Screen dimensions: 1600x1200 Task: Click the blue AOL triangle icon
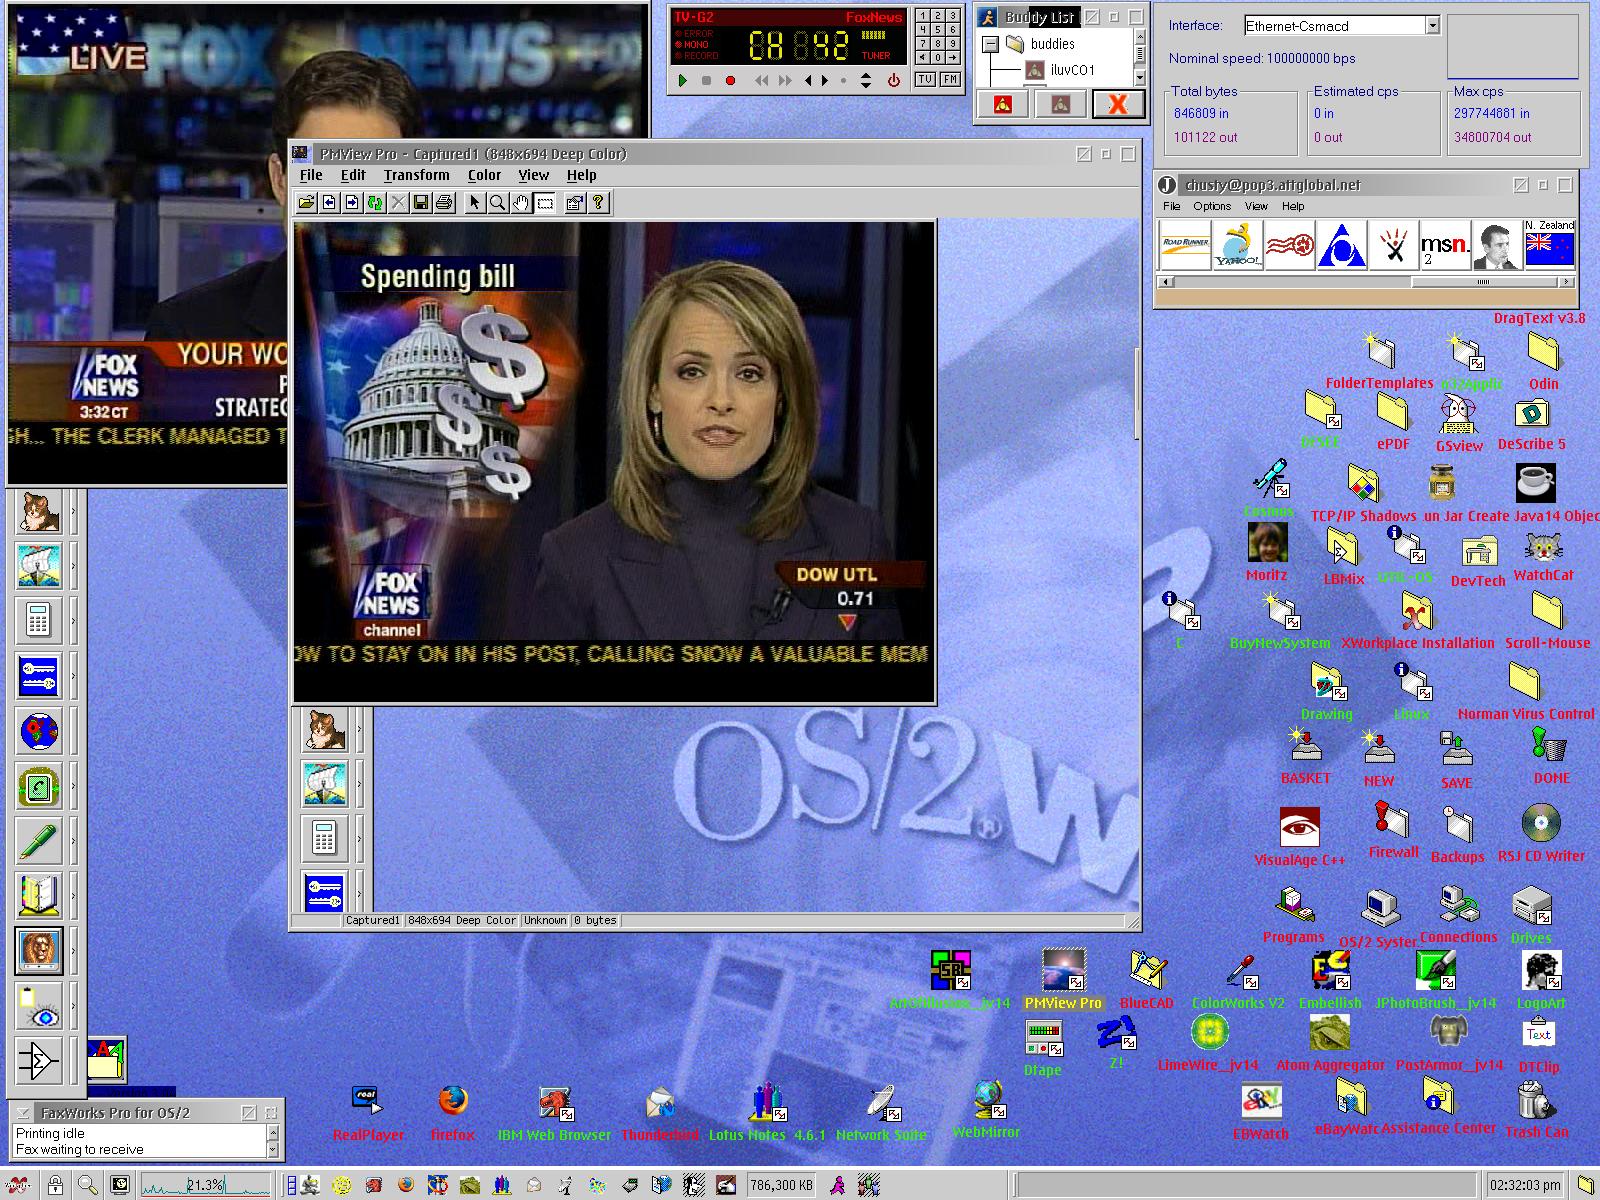tap(1341, 245)
